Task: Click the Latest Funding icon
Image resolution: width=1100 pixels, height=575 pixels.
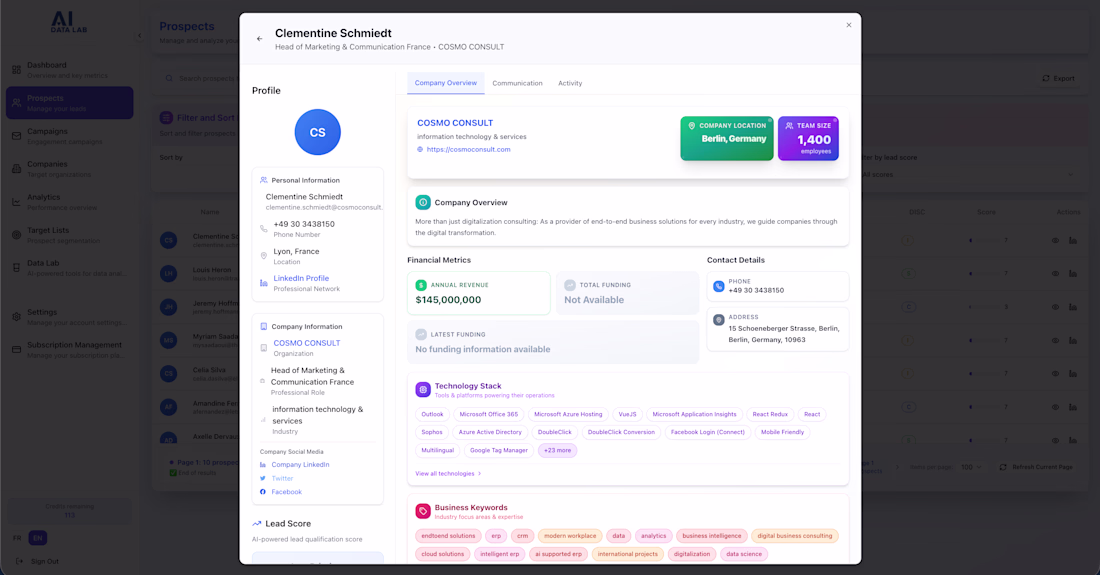Action: pyautogui.click(x=421, y=334)
